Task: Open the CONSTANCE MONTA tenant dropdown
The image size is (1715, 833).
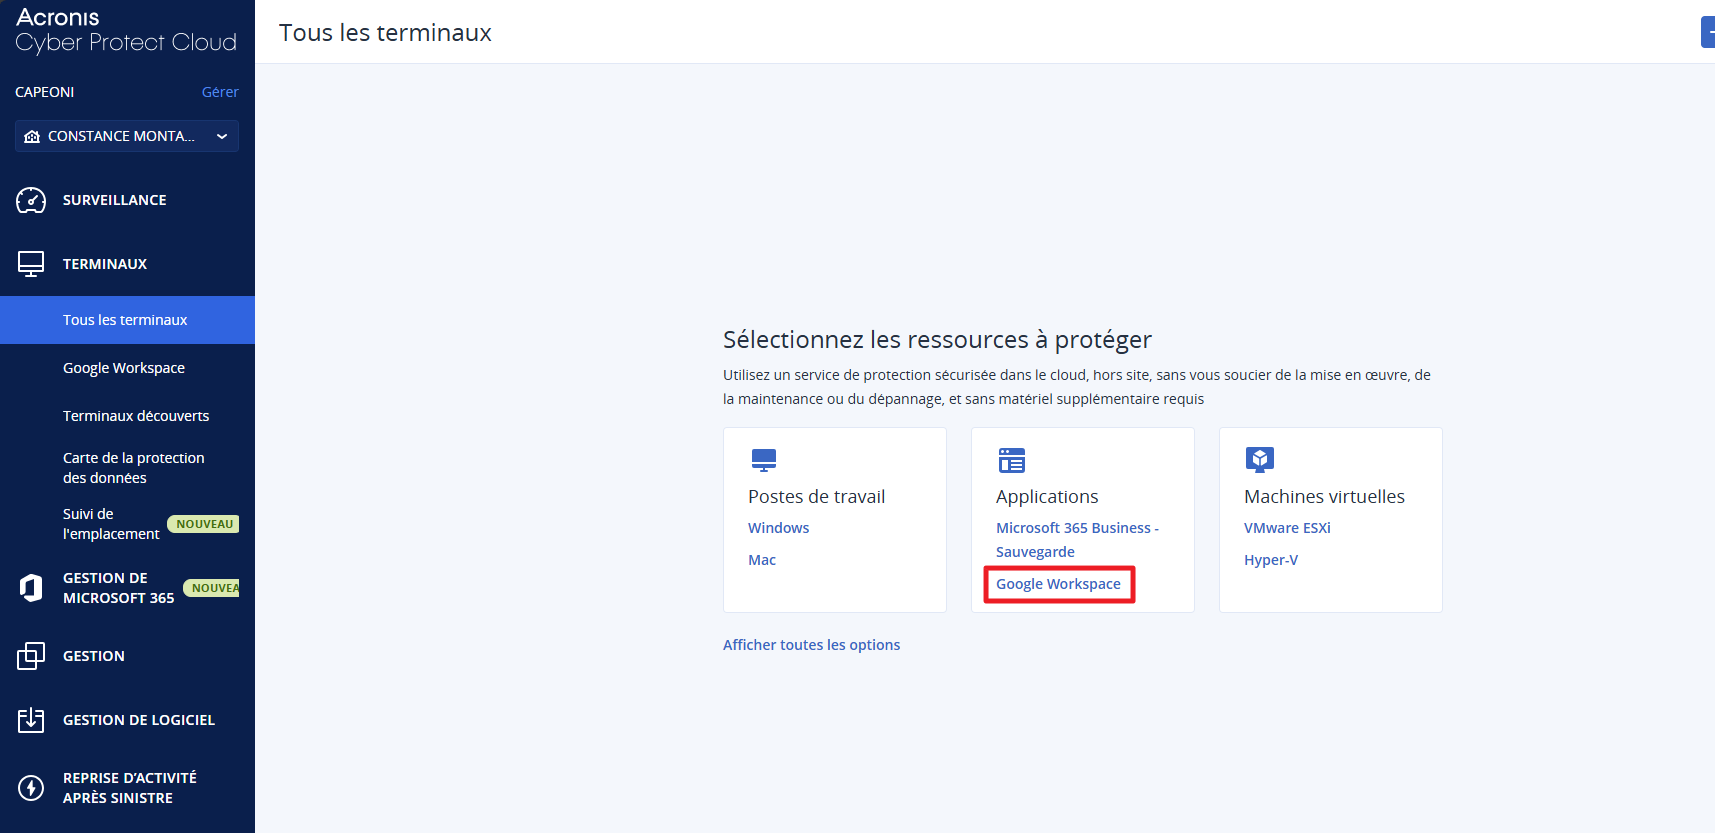Action: [127, 136]
